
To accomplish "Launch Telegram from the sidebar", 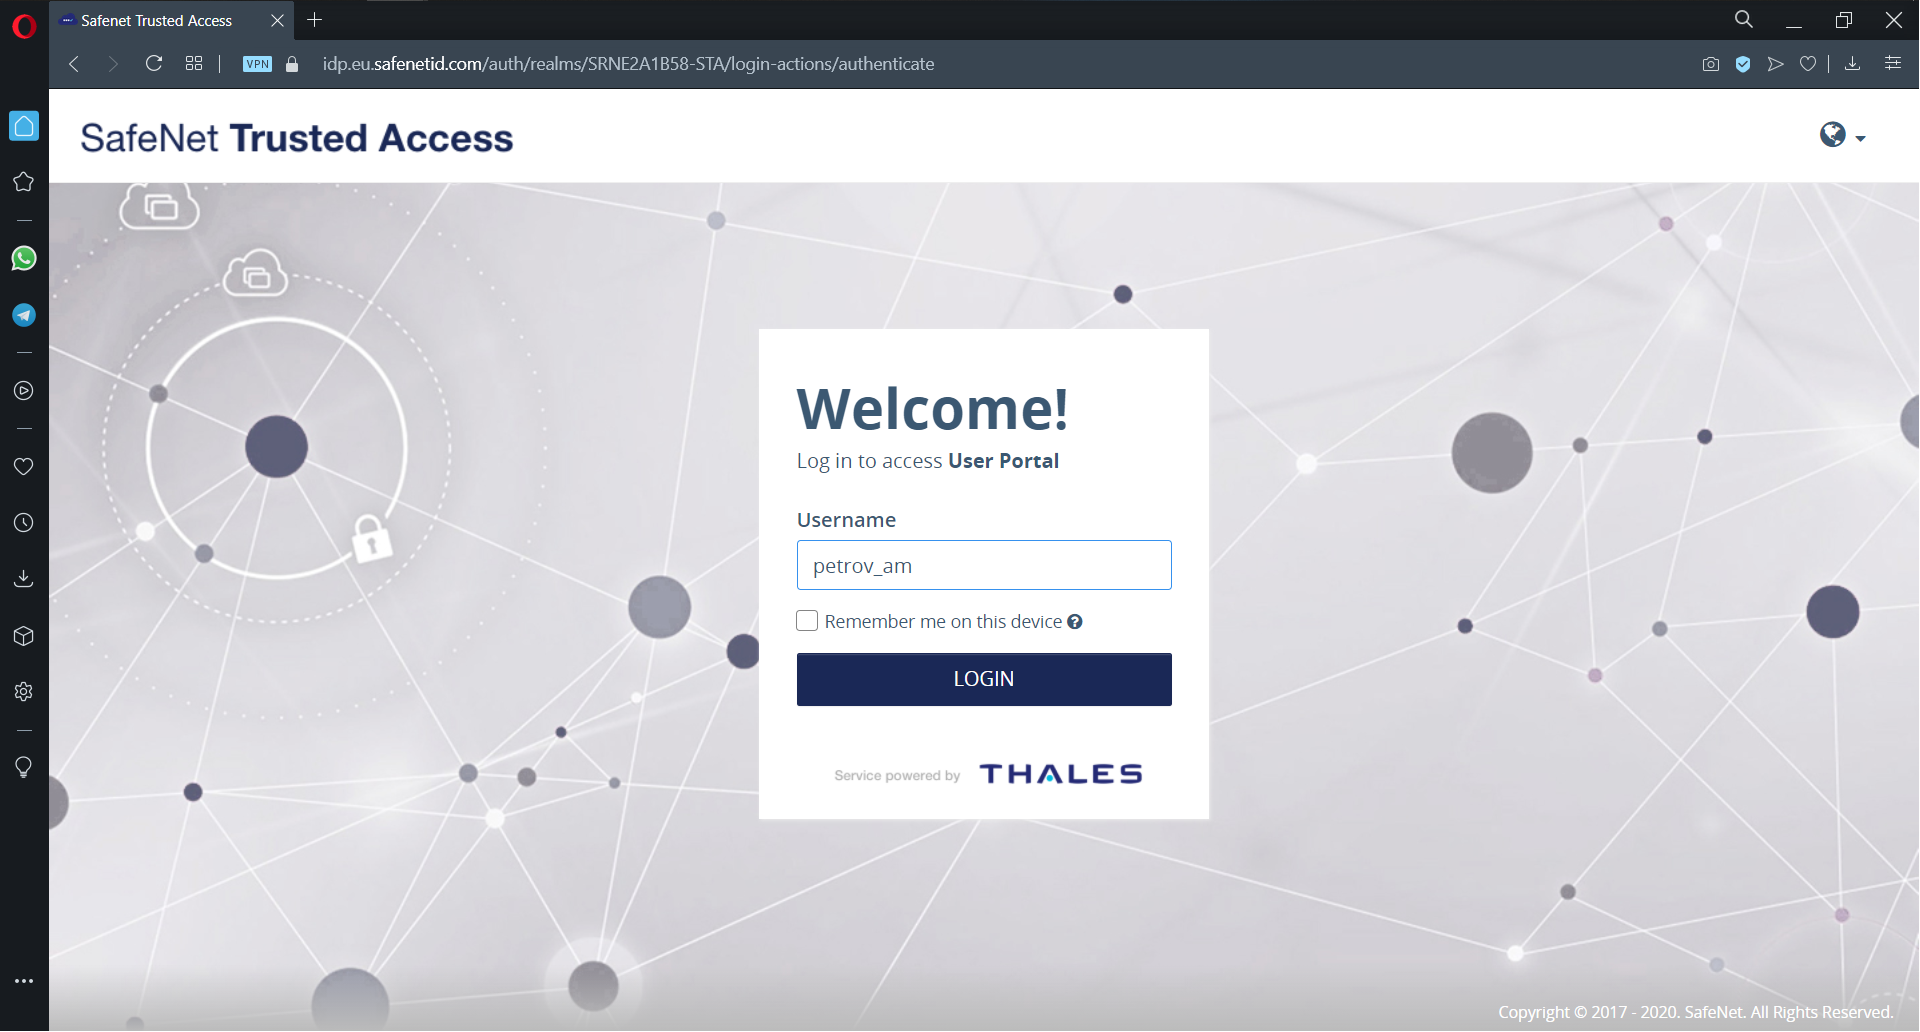I will tap(24, 315).
